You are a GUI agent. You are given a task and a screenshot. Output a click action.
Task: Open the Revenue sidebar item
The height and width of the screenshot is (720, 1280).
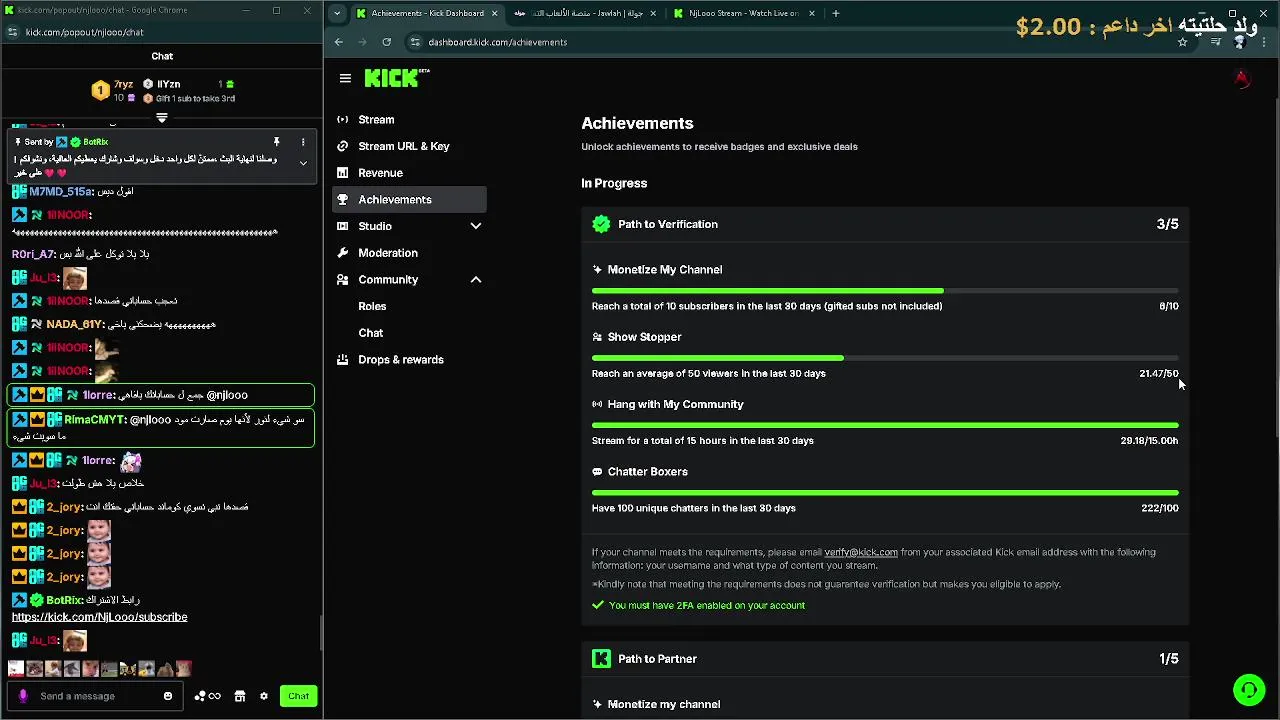[x=380, y=173]
